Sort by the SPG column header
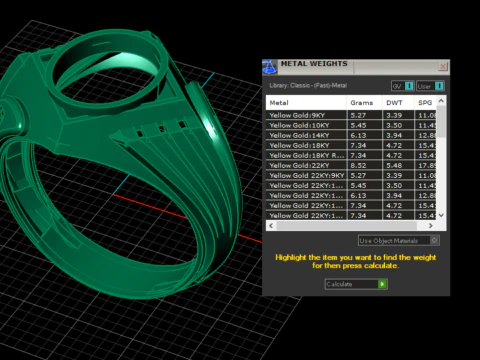Image resolution: width=480 pixels, height=360 pixels. [x=425, y=103]
